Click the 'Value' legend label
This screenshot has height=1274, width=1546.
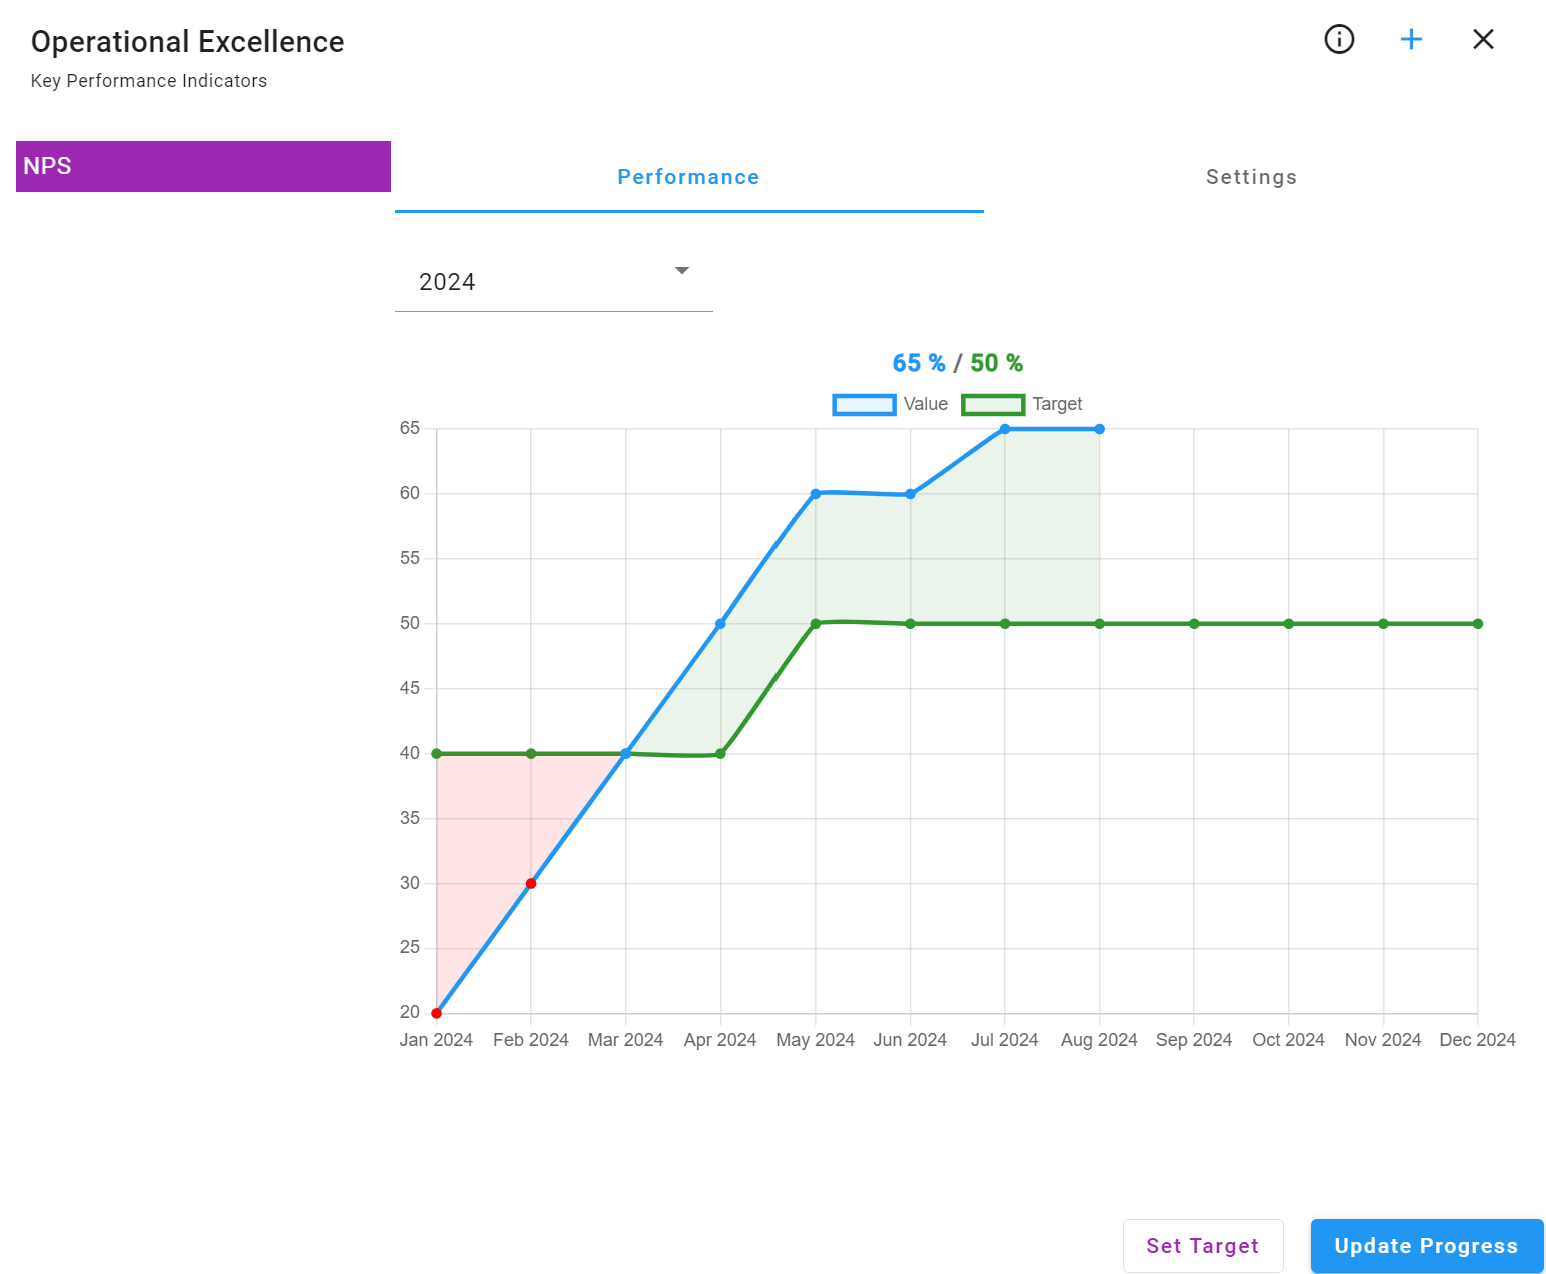[x=926, y=404]
